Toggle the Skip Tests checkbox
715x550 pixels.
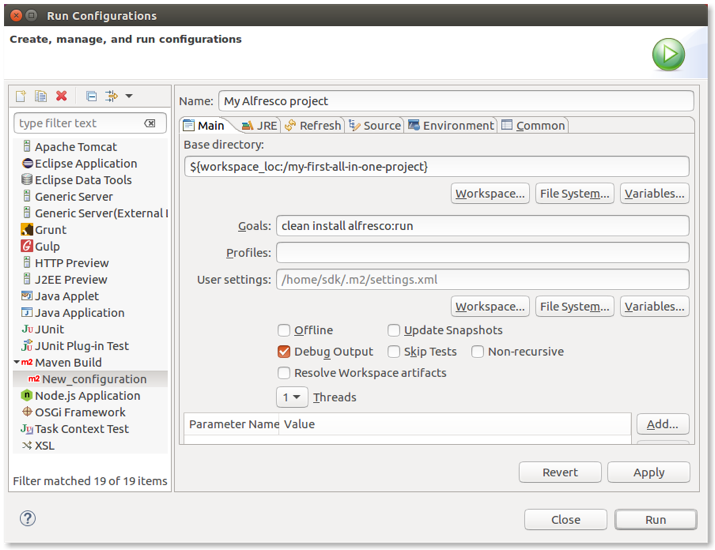tap(394, 351)
